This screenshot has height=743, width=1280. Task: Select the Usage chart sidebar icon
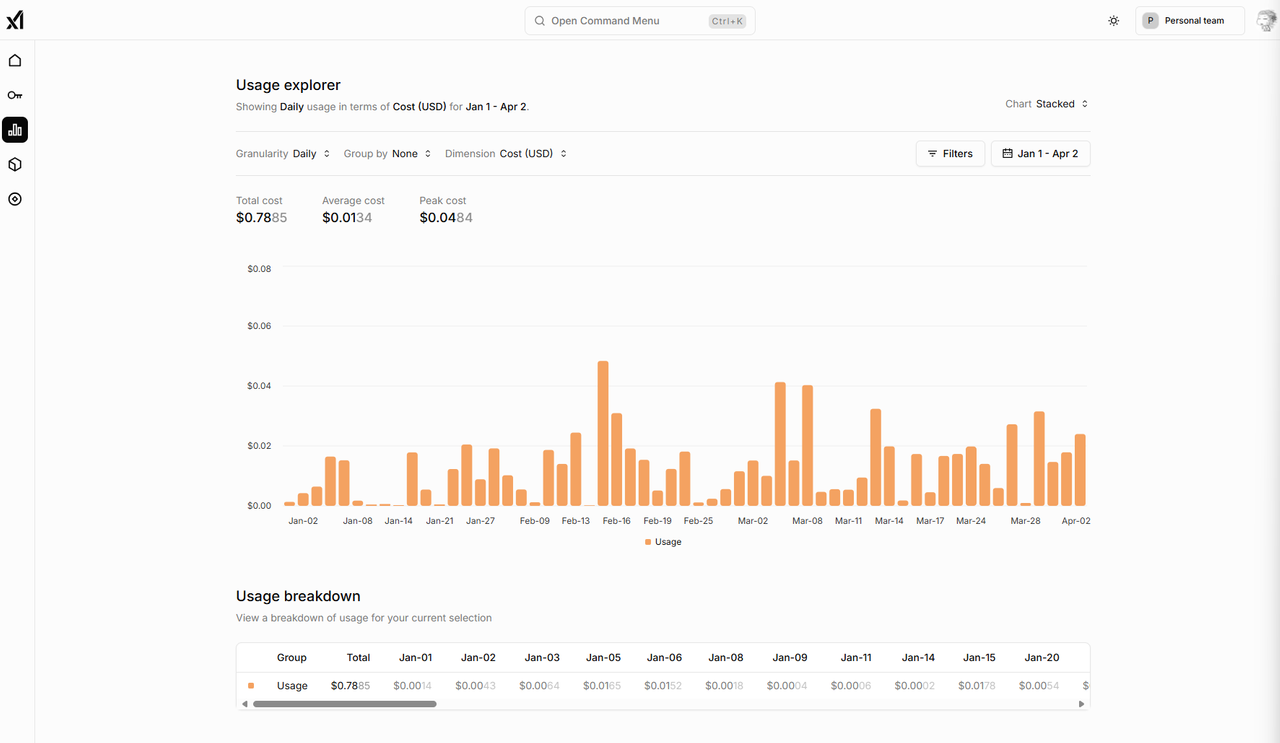pyautogui.click(x=15, y=130)
